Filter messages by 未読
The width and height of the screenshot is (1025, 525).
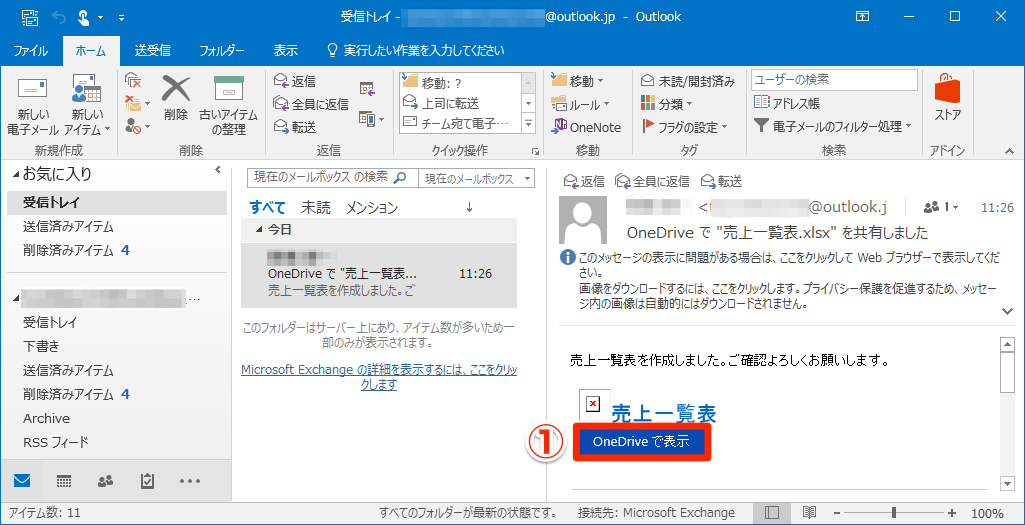pyautogui.click(x=316, y=208)
